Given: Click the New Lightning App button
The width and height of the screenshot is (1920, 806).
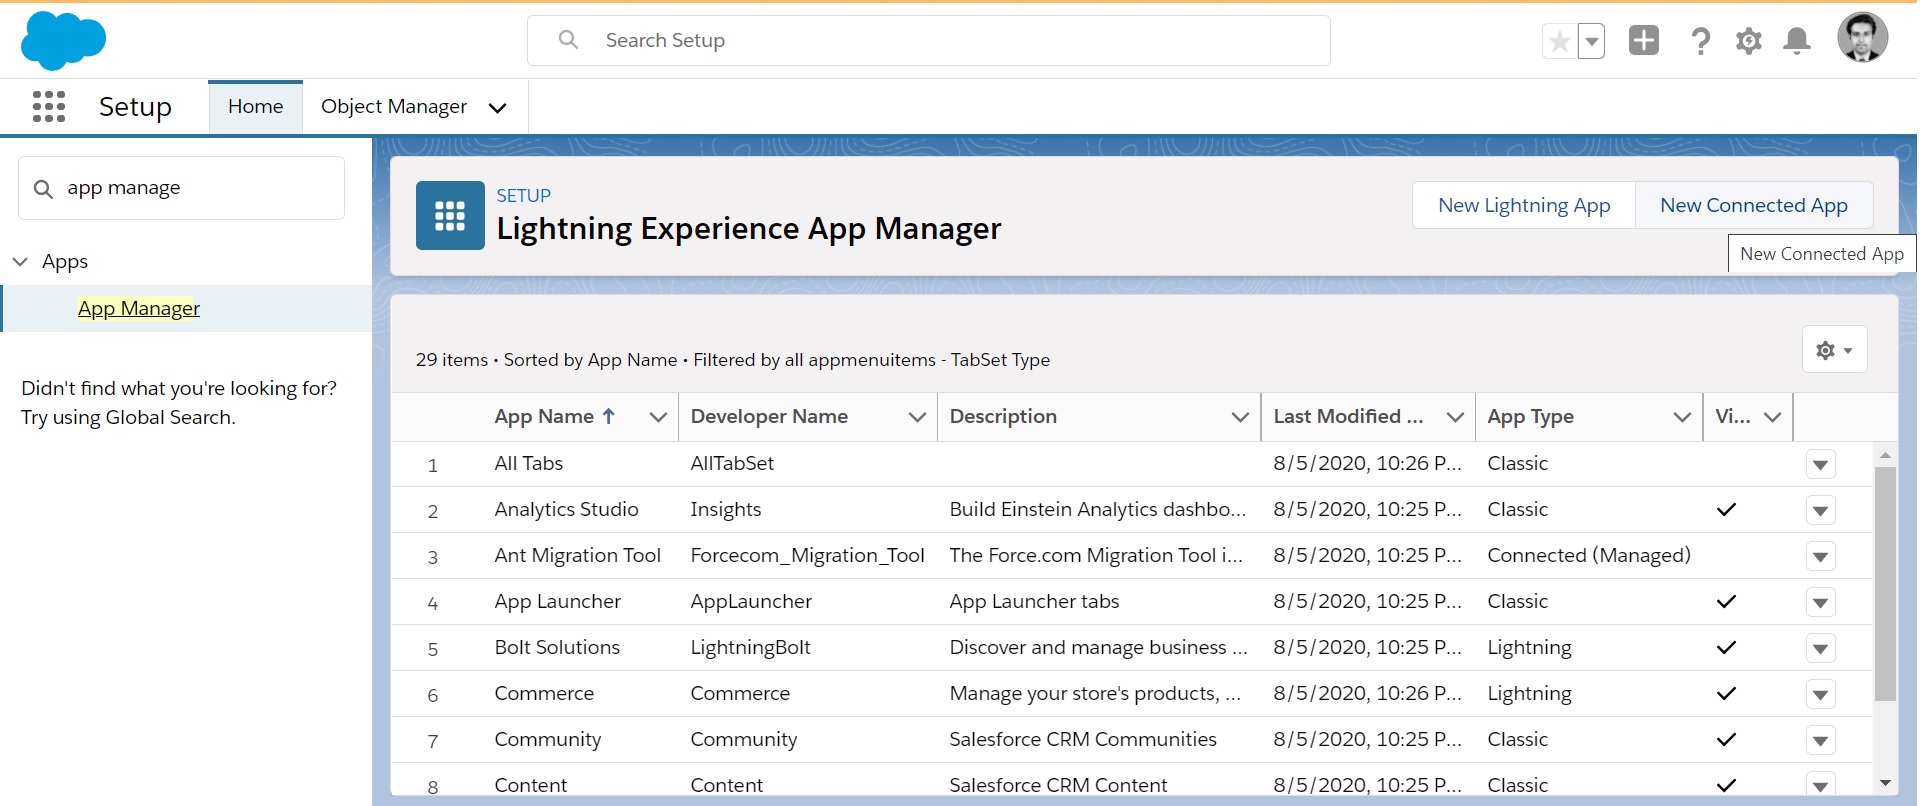Looking at the screenshot, I should tap(1524, 205).
